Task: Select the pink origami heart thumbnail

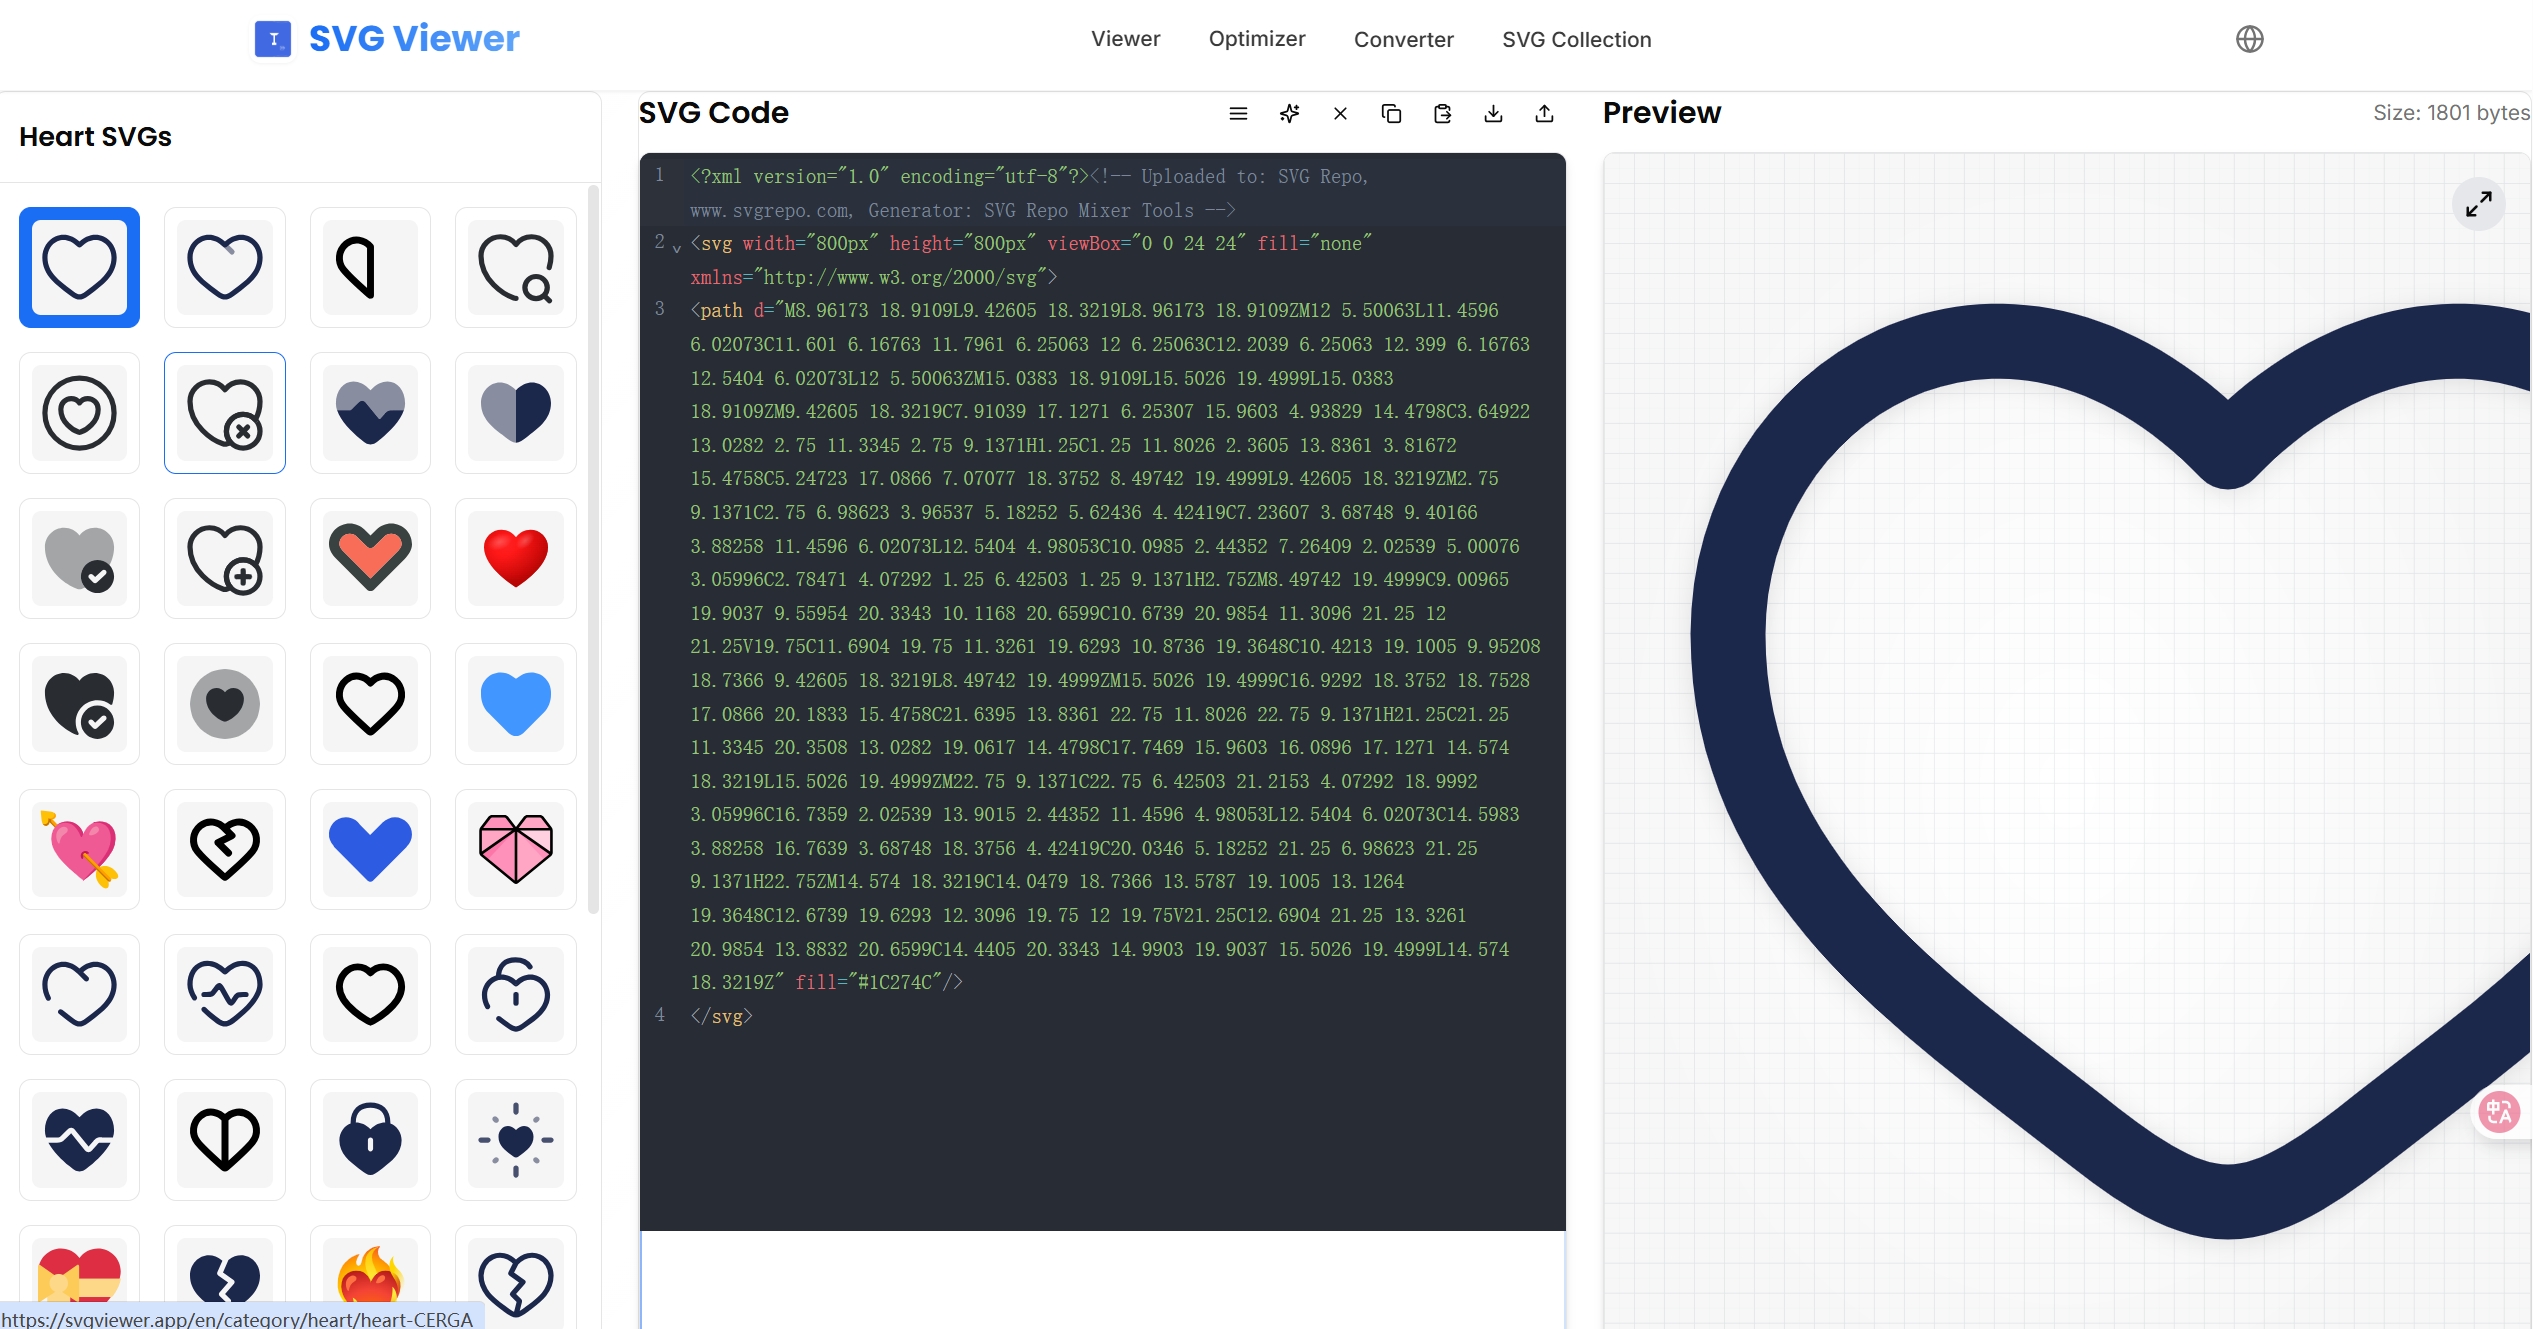Action: [x=515, y=849]
